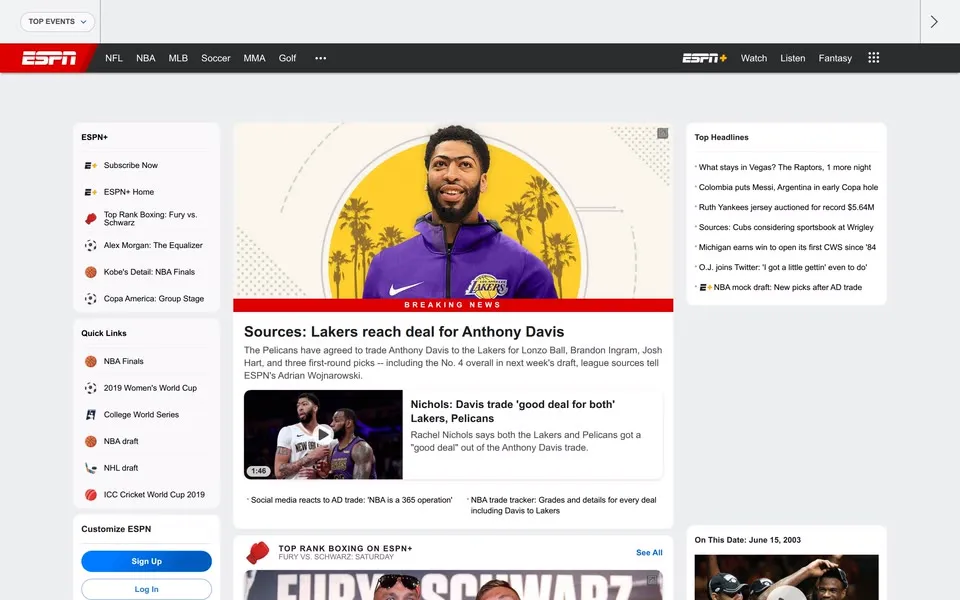Open 'NBA trade tracker: Grades and details' link
This screenshot has width=960, height=600.
[563, 505]
